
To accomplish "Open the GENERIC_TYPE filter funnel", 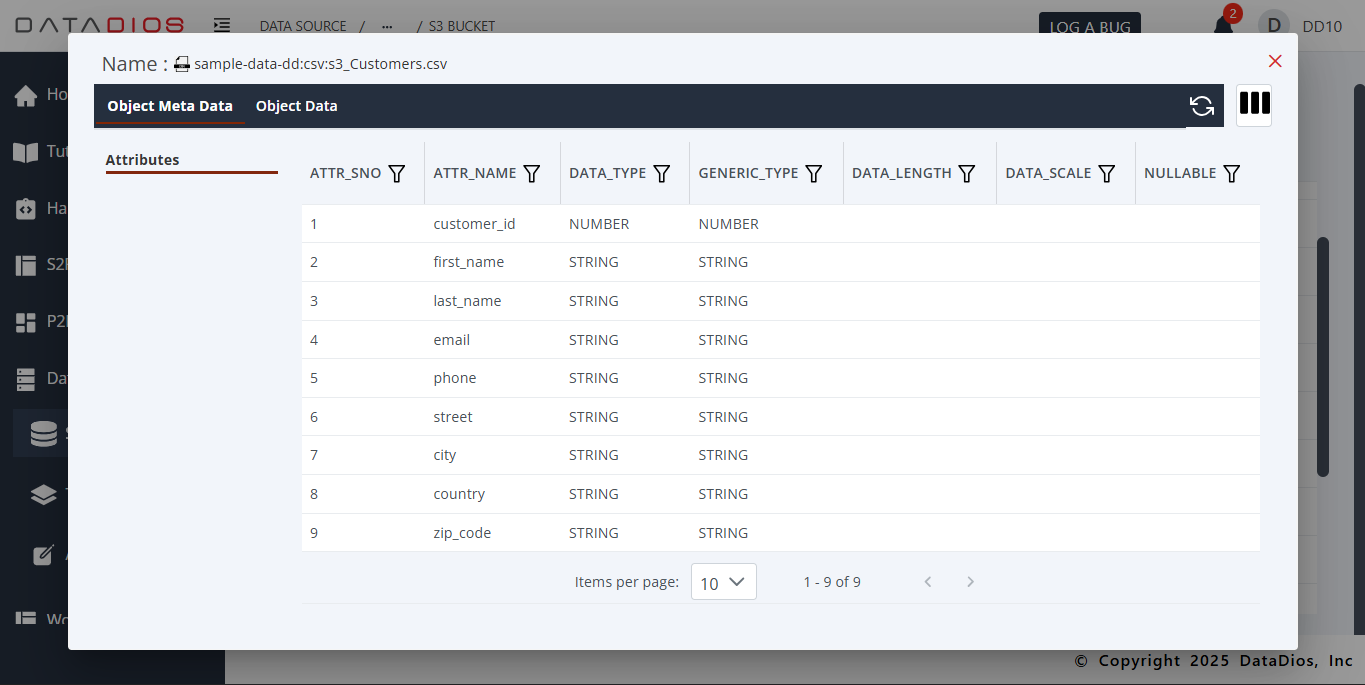I will pyautogui.click(x=815, y=173).
